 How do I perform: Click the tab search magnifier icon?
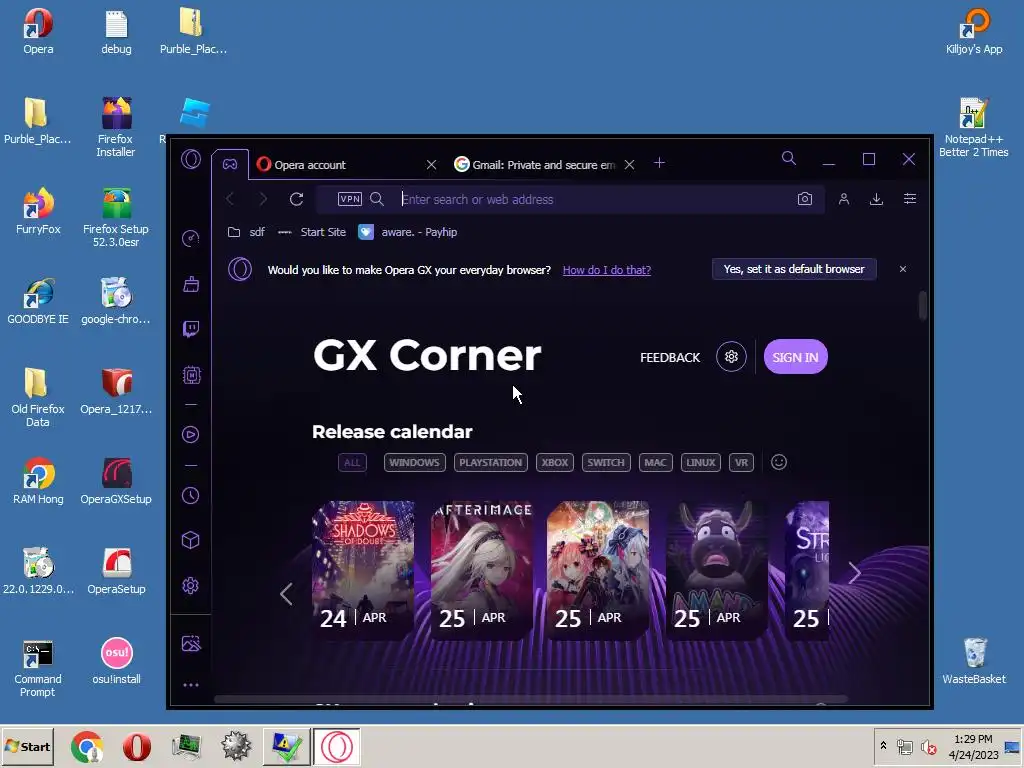789,158
